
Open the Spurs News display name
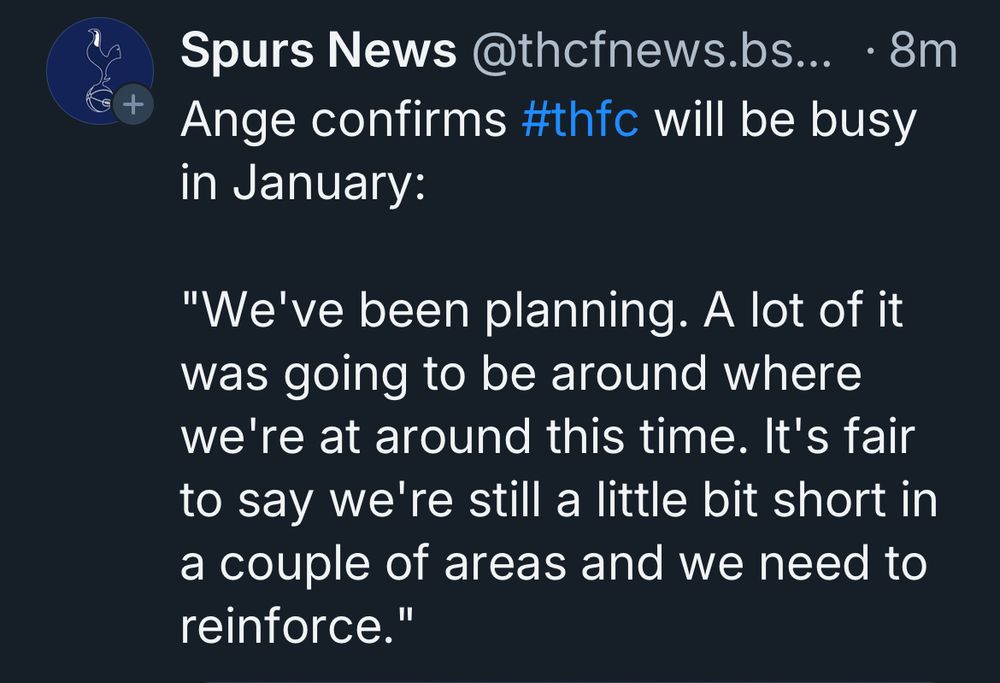318,53
